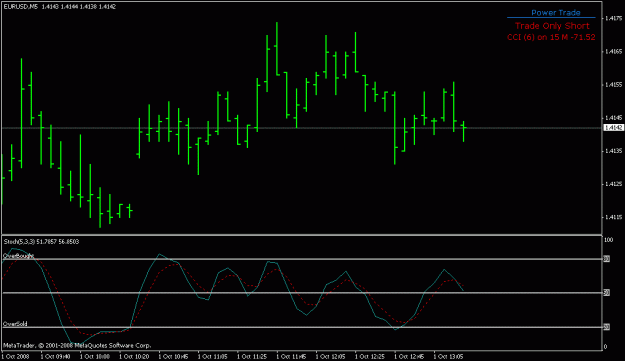Click the 1 Oct 11:05 time label
625x361 pixels.
coord(213,356)
